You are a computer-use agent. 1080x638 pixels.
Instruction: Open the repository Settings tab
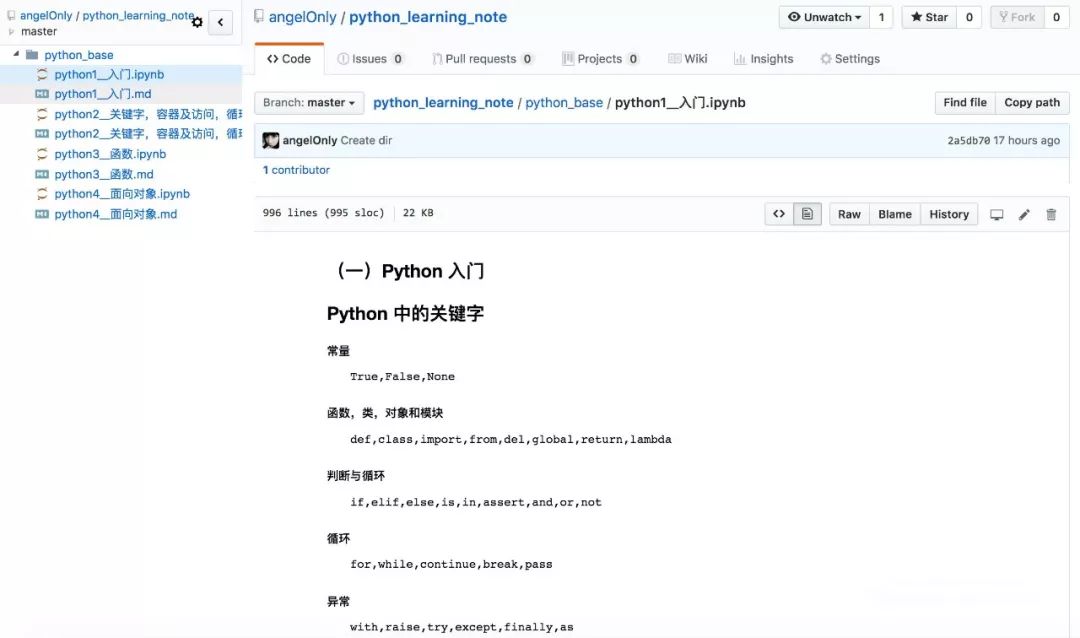850,59
